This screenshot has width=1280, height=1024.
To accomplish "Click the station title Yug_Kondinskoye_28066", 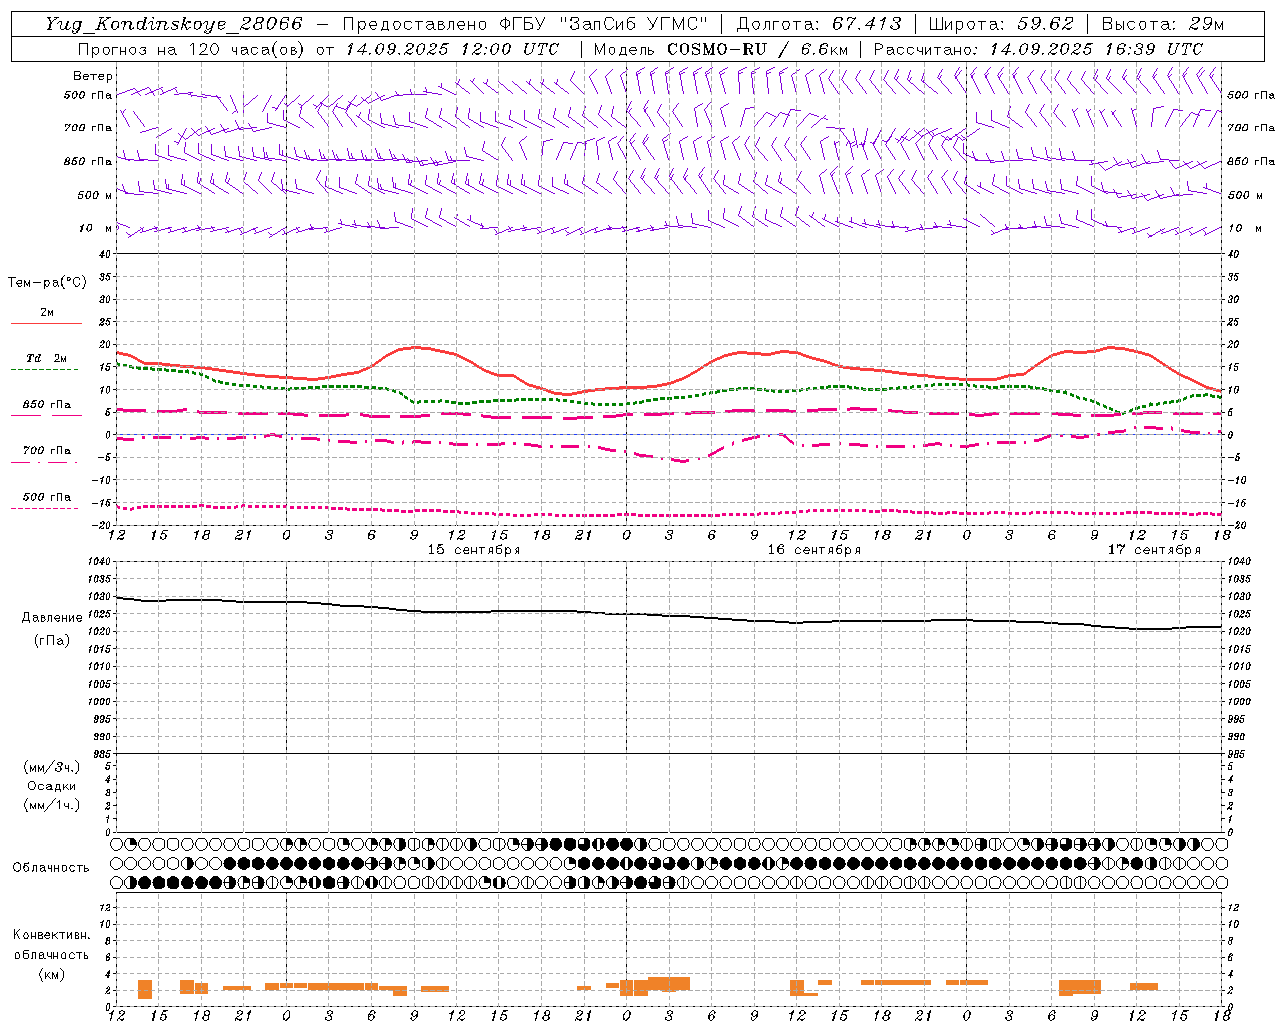I will (174, 24).
